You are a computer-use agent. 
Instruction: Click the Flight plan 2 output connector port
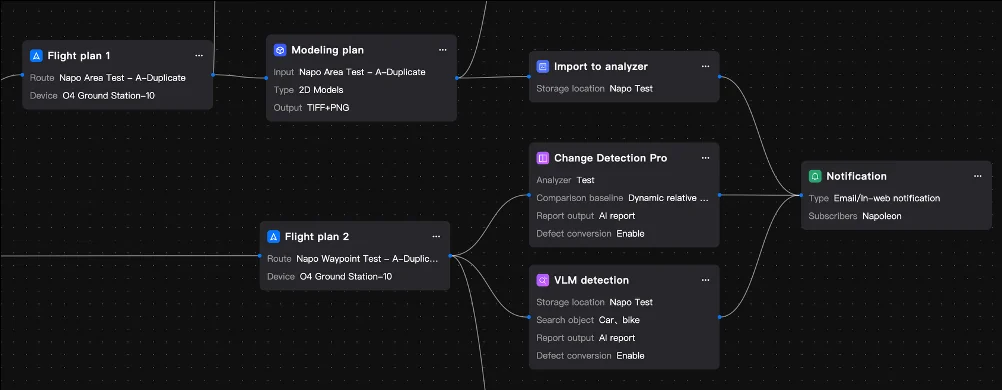(x=450, y=256)
